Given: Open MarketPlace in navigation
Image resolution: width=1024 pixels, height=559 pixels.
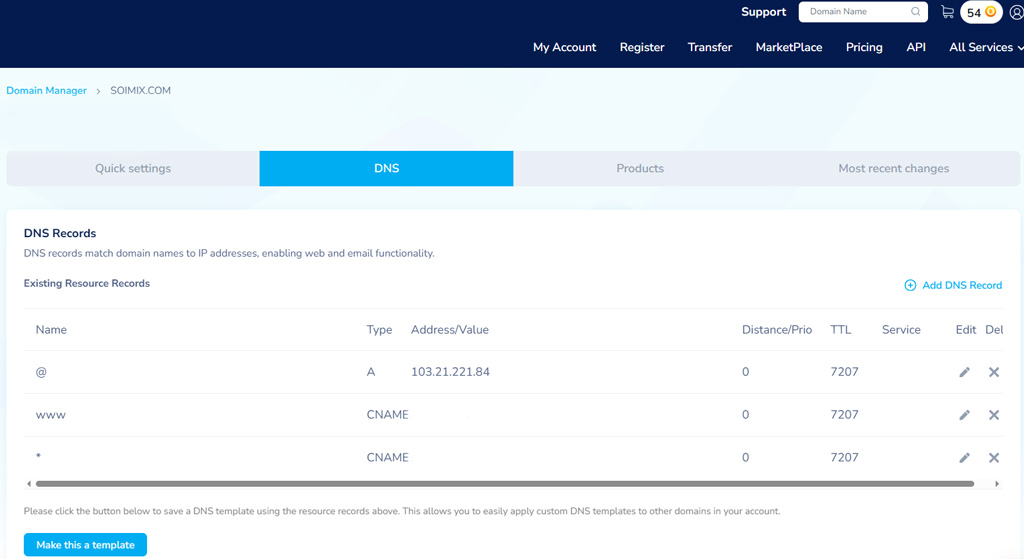Looking at the screenshot, I should [x=789, y=47].
